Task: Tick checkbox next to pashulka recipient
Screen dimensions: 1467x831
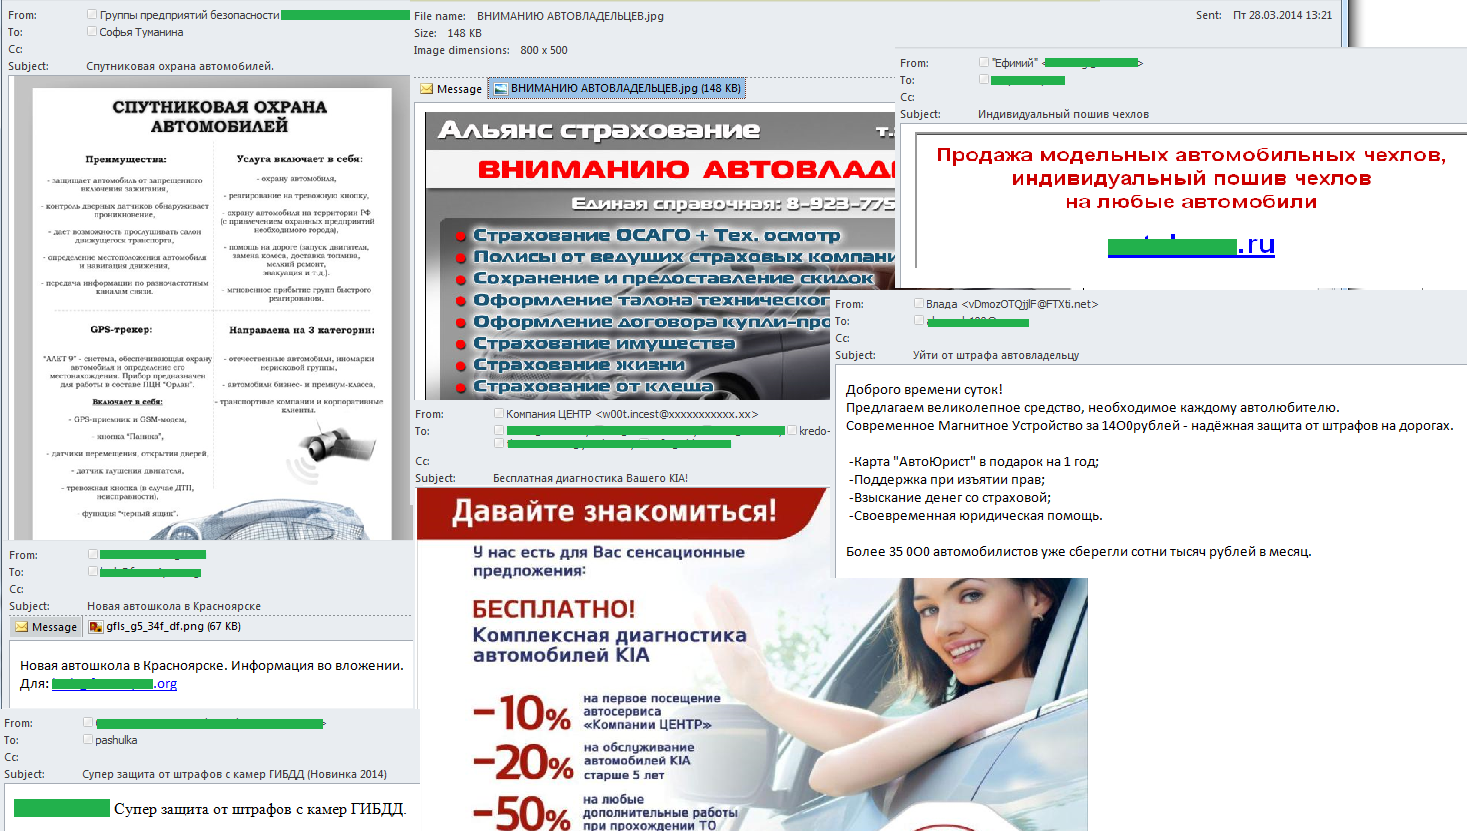Action: pos(88,739)
